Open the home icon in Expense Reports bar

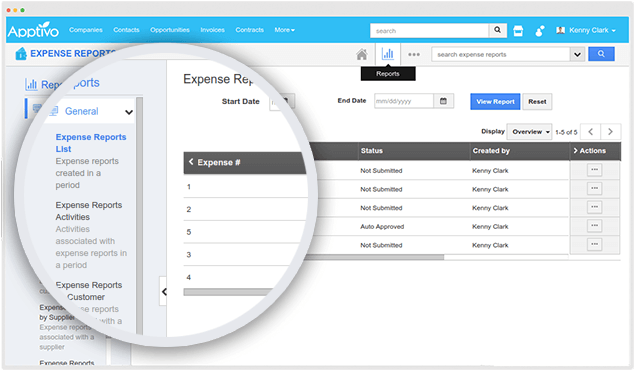(x=362, y=54)
